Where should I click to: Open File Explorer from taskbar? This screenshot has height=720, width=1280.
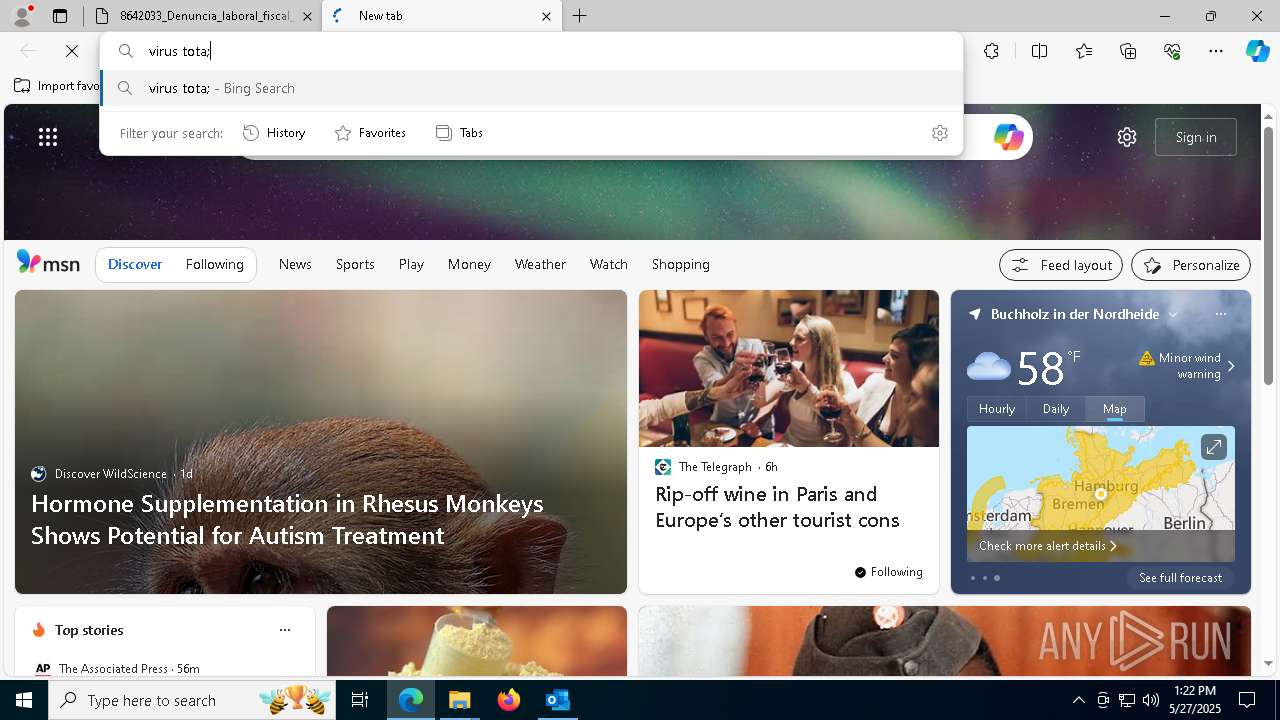click(x=460, y=700)
